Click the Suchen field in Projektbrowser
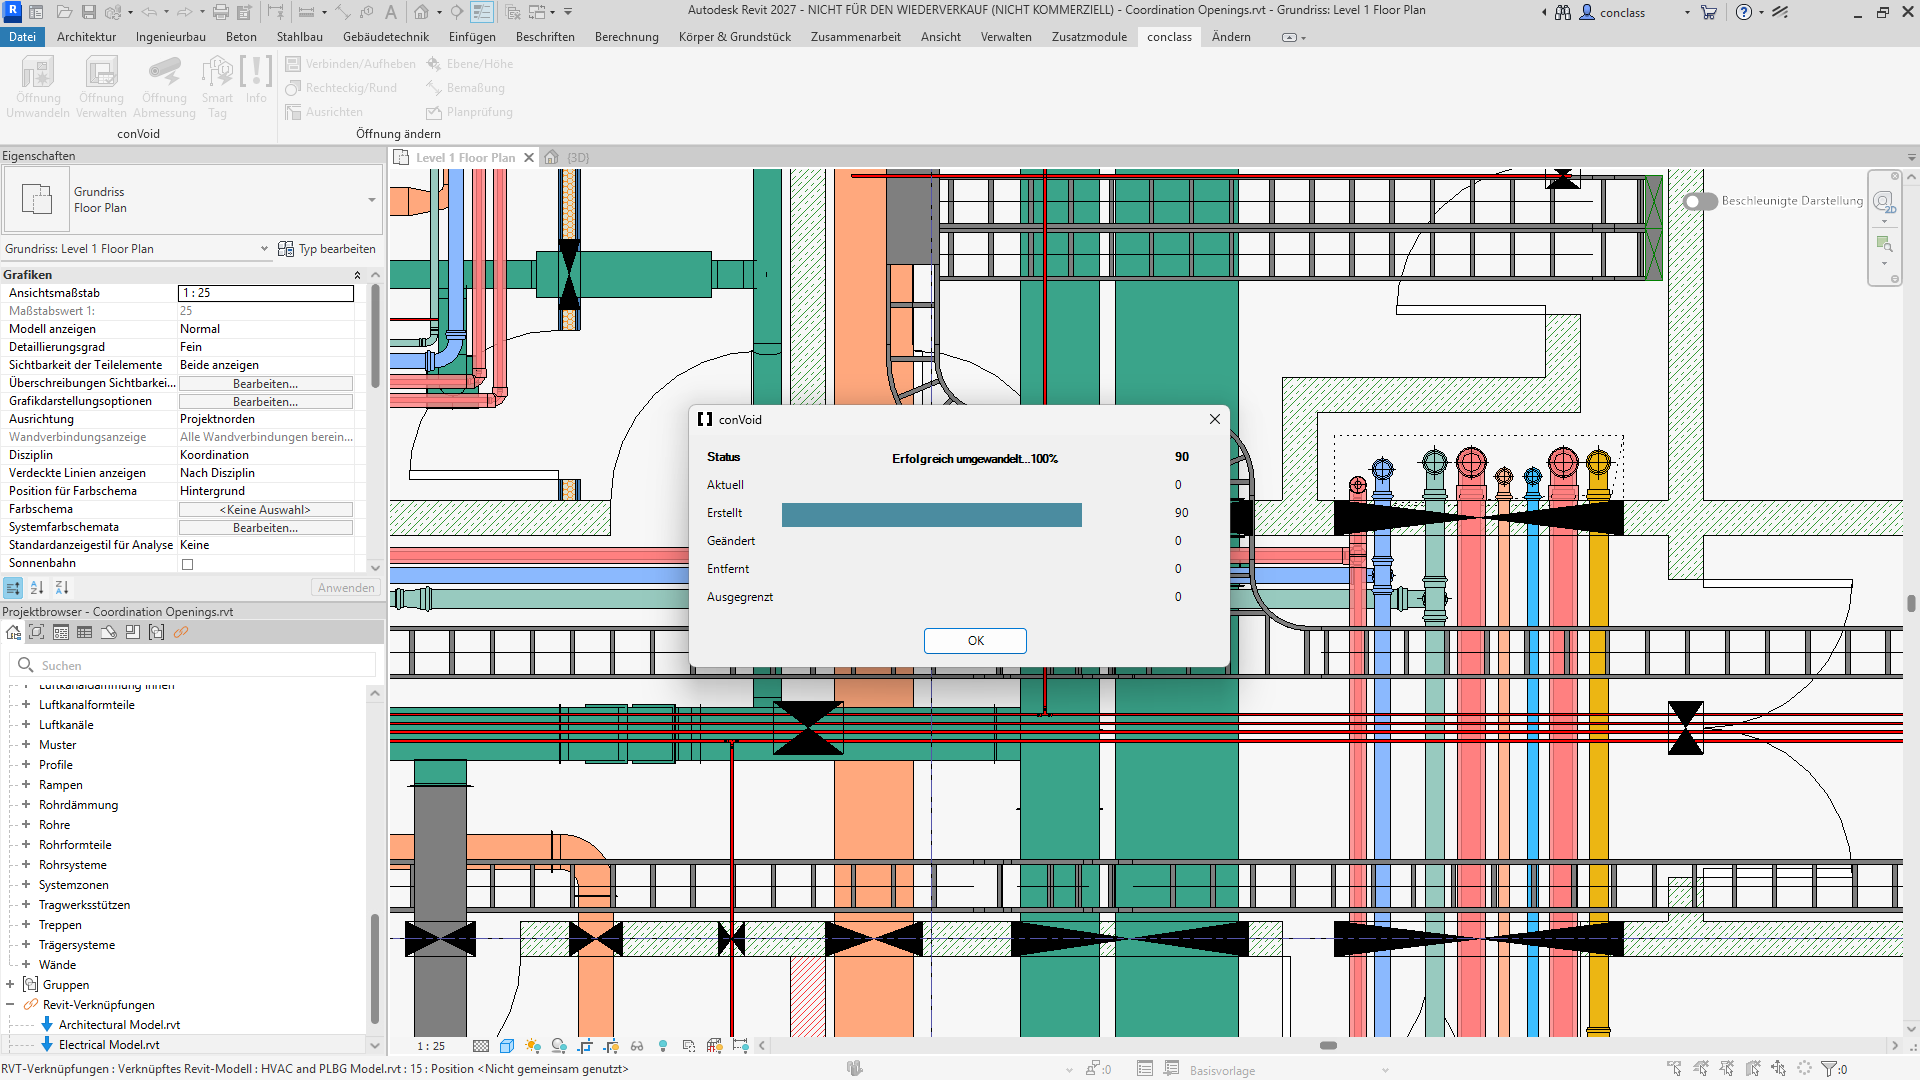1920x1080 pixels. [194, 665]
